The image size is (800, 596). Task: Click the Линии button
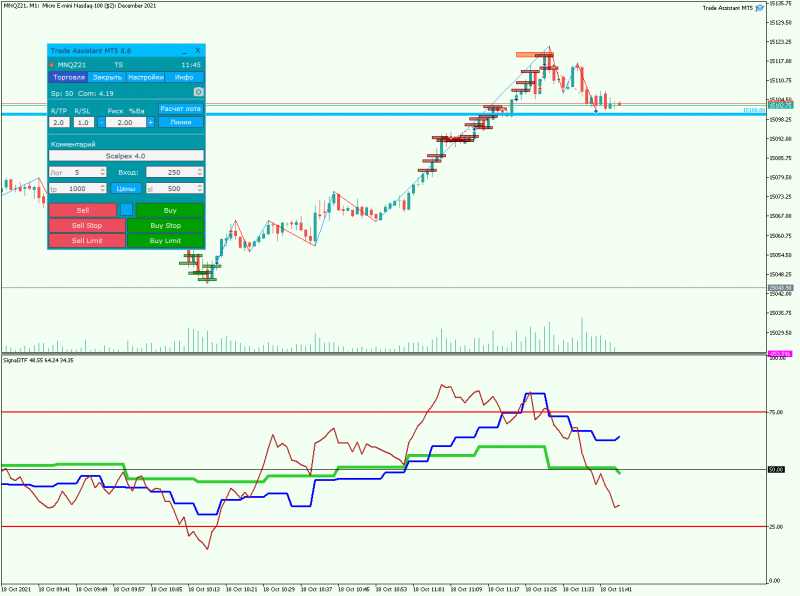tap(181, 122)
